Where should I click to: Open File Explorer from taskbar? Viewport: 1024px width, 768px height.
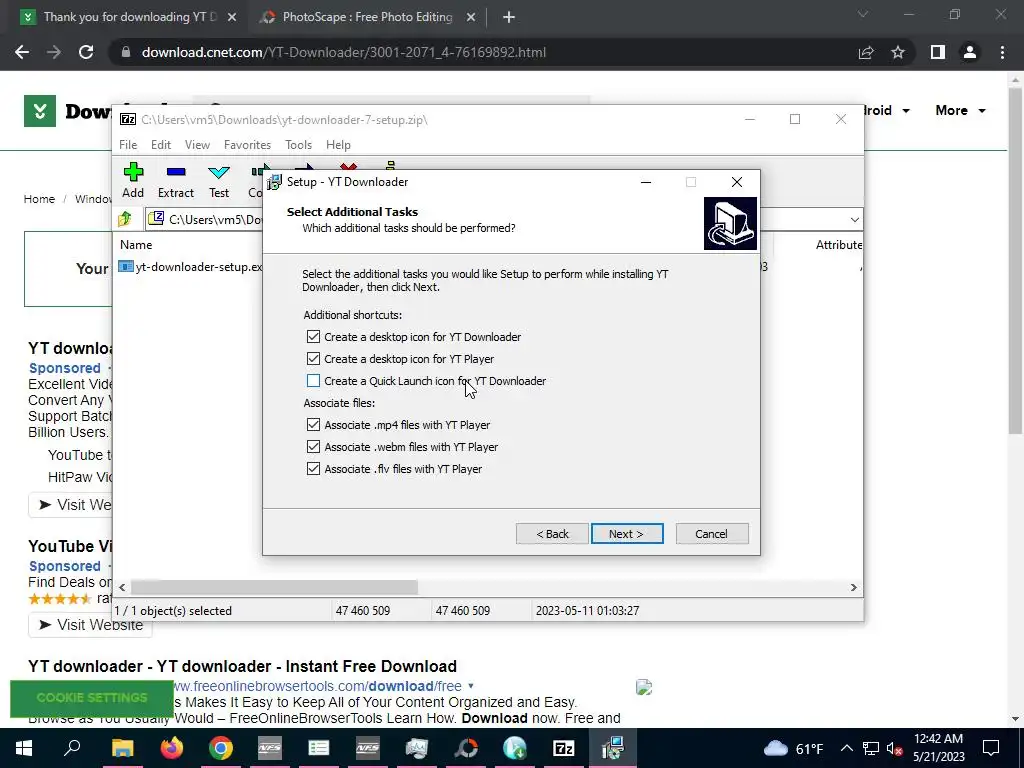coord(123,748)
